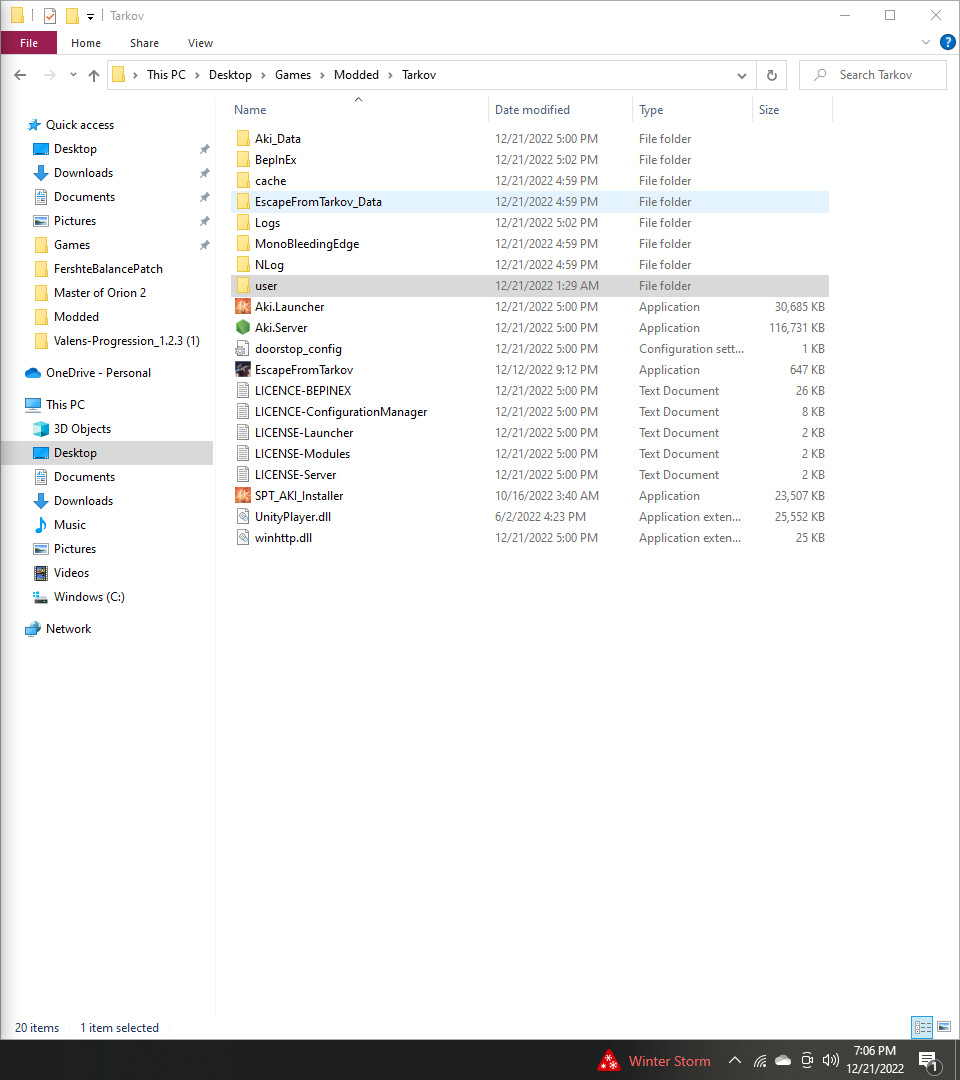The width and height of the screenshot is (960, 1080).
Task: Click Games in the address breadcrumb
Action: (x=293, y=75)
